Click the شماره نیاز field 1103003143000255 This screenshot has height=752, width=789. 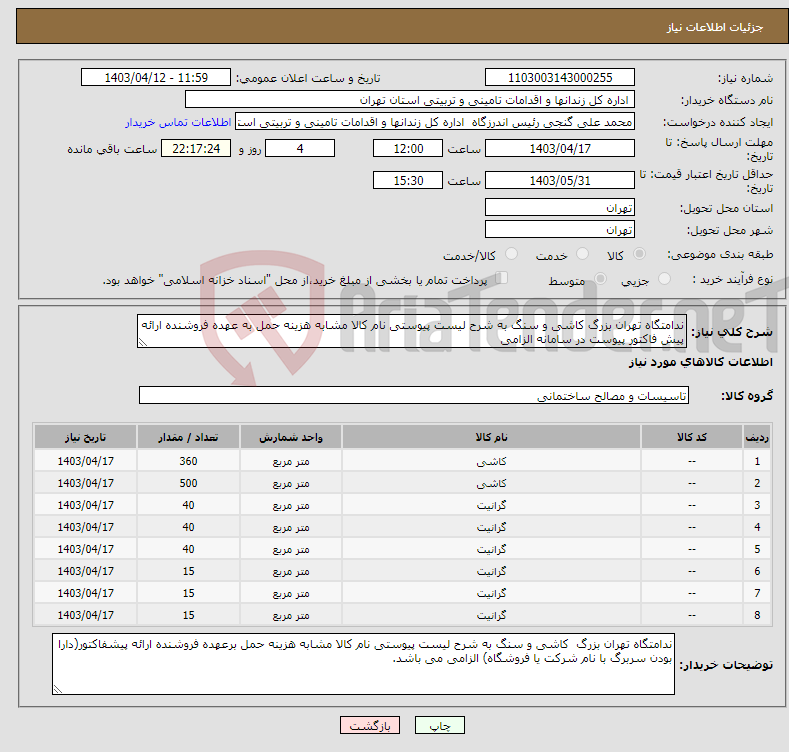pos(560,78)
